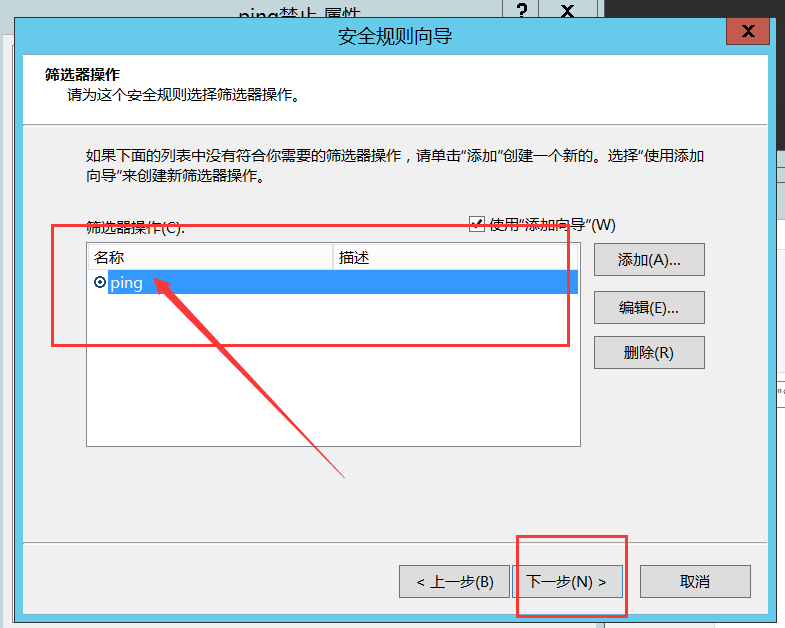Image resolution: width=785 pixels, height=628 pixels.
Task: Click help button in ping禁止 属性 window
Action: 522,9
